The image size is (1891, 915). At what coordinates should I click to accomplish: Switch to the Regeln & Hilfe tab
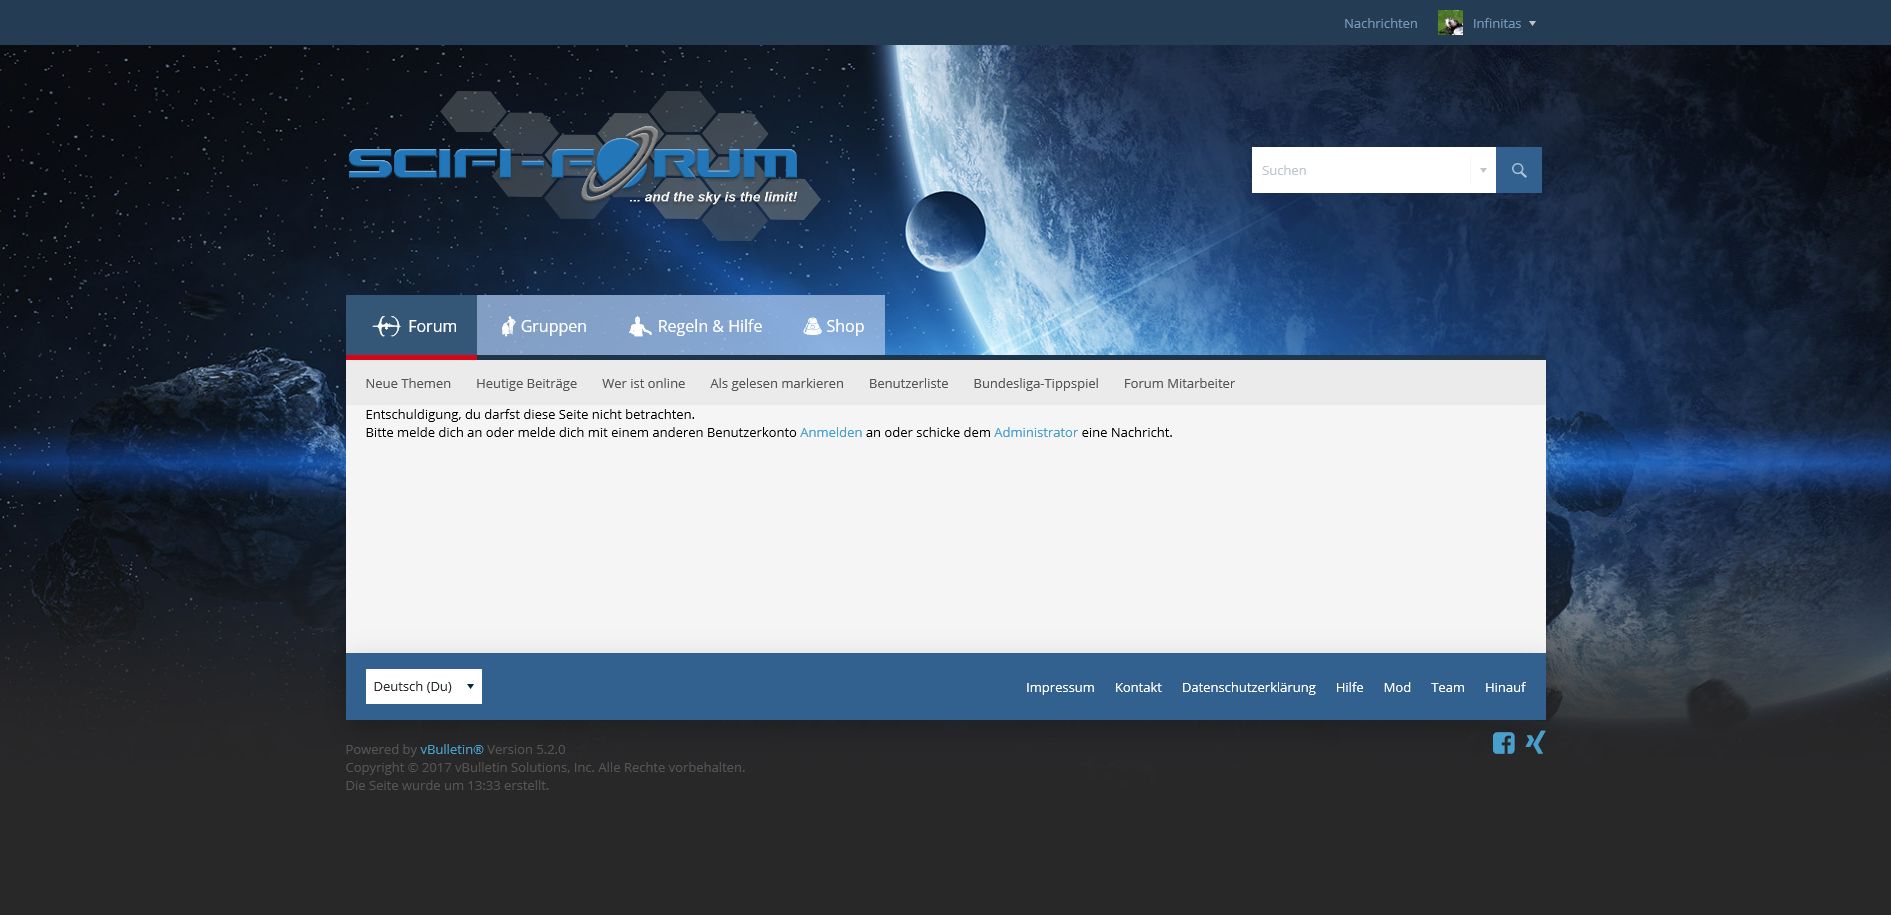pos(696,326)
